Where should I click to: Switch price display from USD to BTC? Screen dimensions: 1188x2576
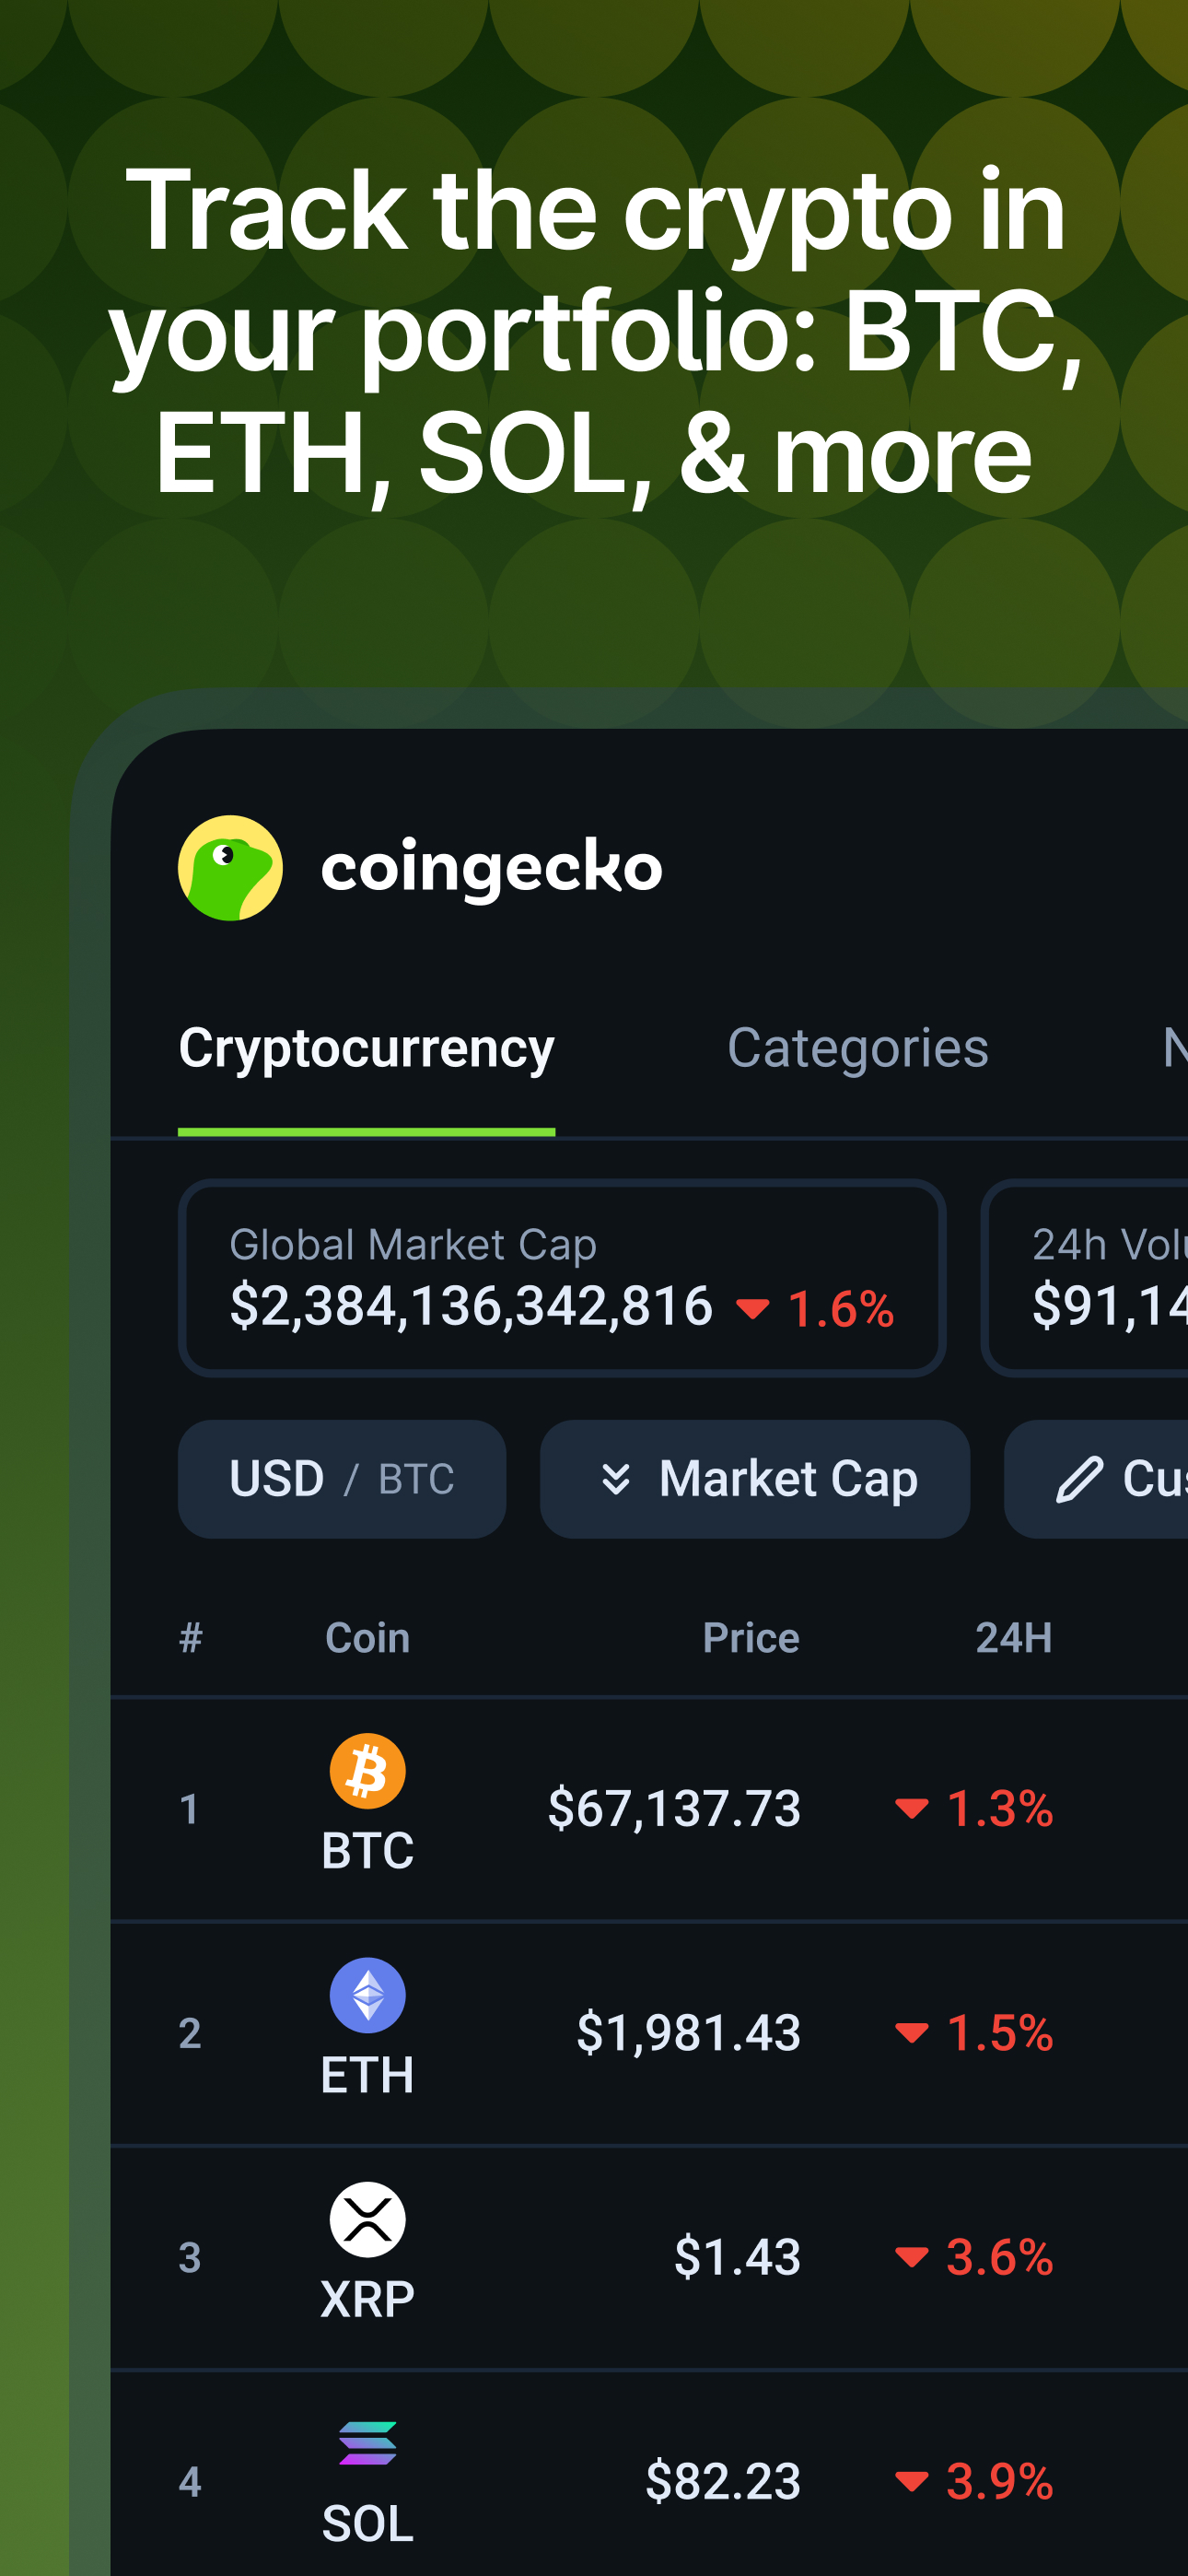click(x=419, y=1479)
